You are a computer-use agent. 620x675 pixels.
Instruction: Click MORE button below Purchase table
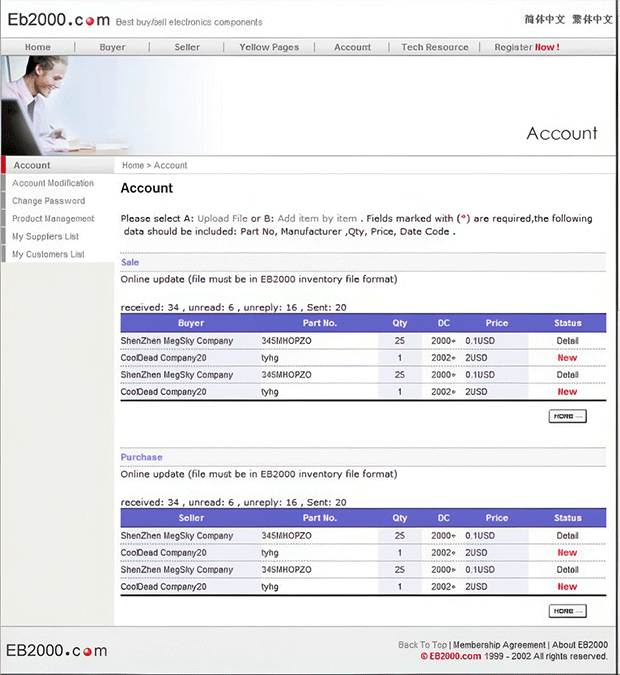(567, 611)
